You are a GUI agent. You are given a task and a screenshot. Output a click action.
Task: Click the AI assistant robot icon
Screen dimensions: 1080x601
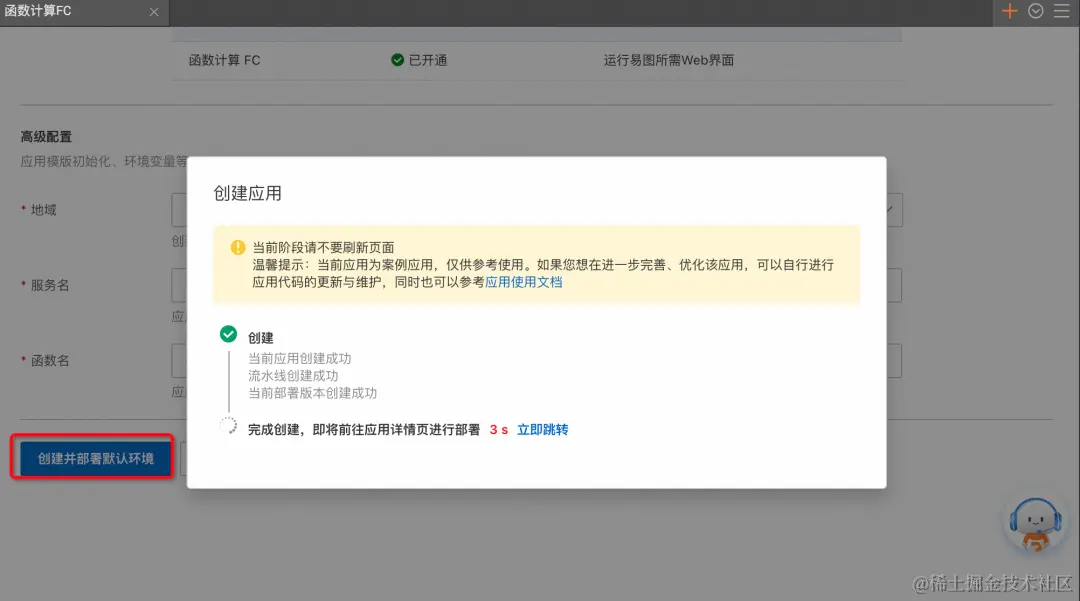[1036, 527]
